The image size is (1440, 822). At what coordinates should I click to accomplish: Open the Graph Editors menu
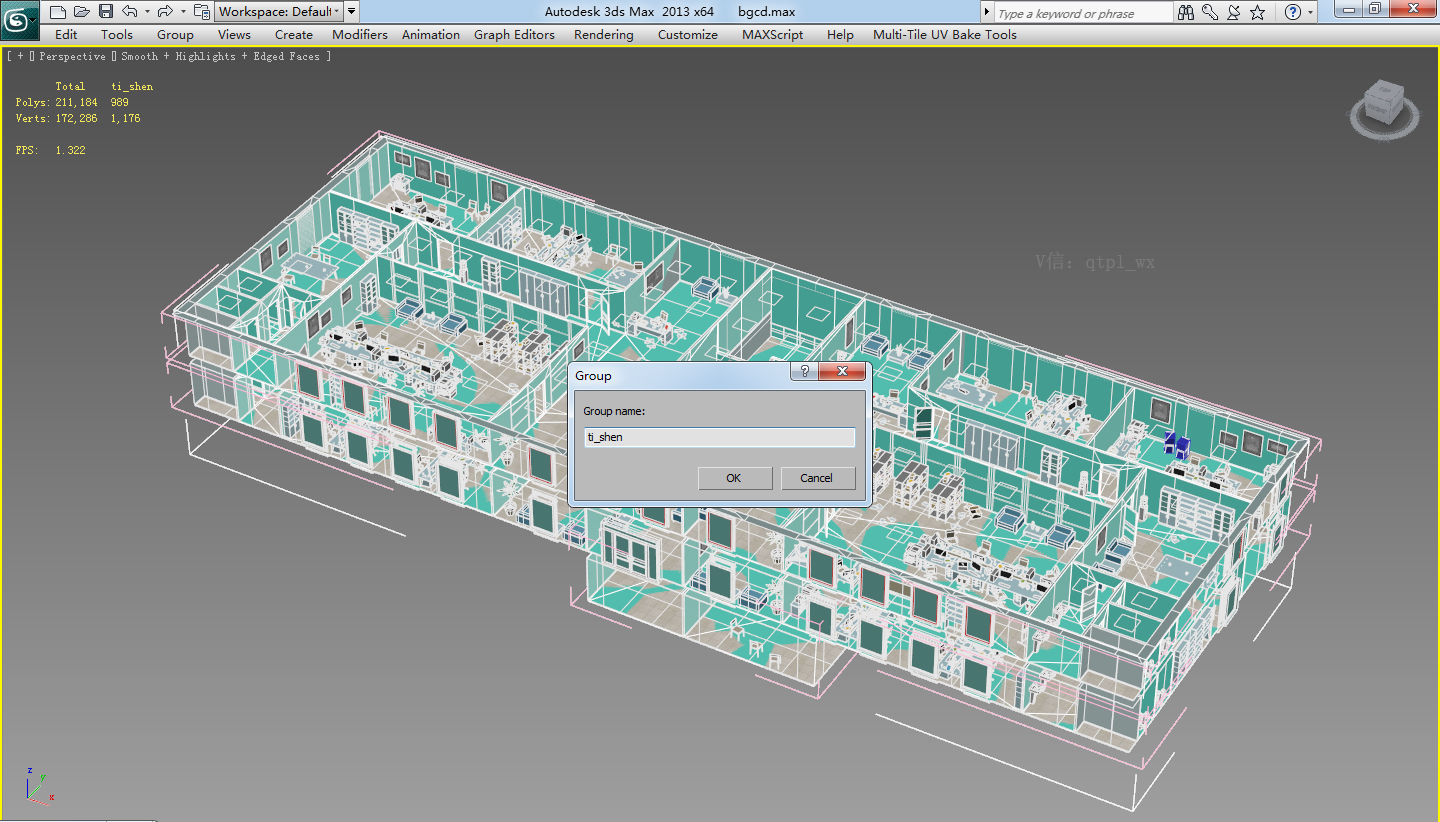(514, 34)
